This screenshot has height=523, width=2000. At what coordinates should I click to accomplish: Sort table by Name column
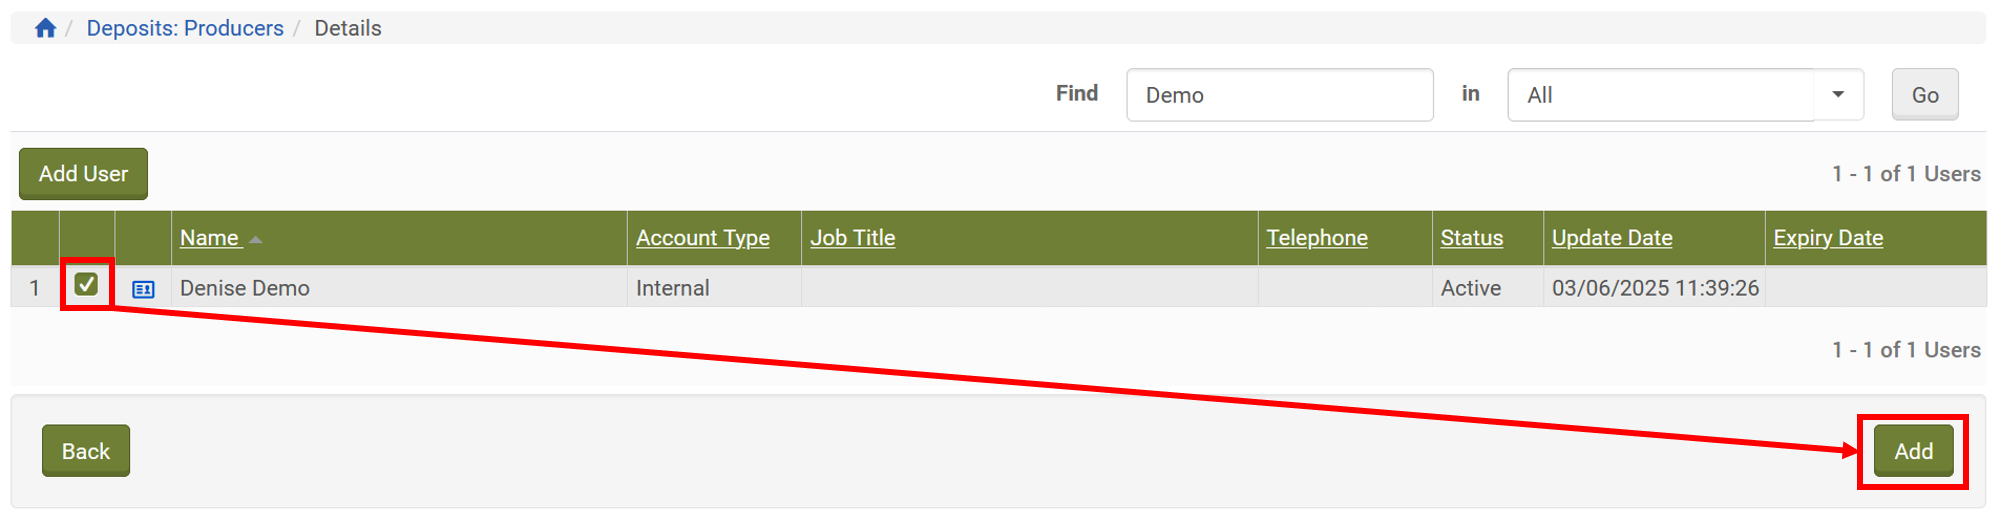(209, 238)
